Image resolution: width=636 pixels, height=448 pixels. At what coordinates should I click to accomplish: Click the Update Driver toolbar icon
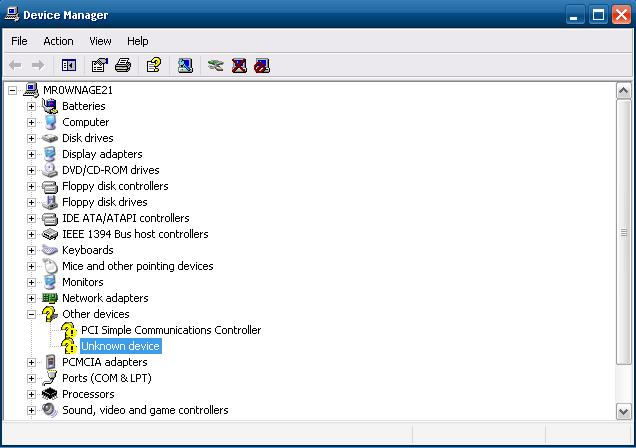click(x=215, y=66)
